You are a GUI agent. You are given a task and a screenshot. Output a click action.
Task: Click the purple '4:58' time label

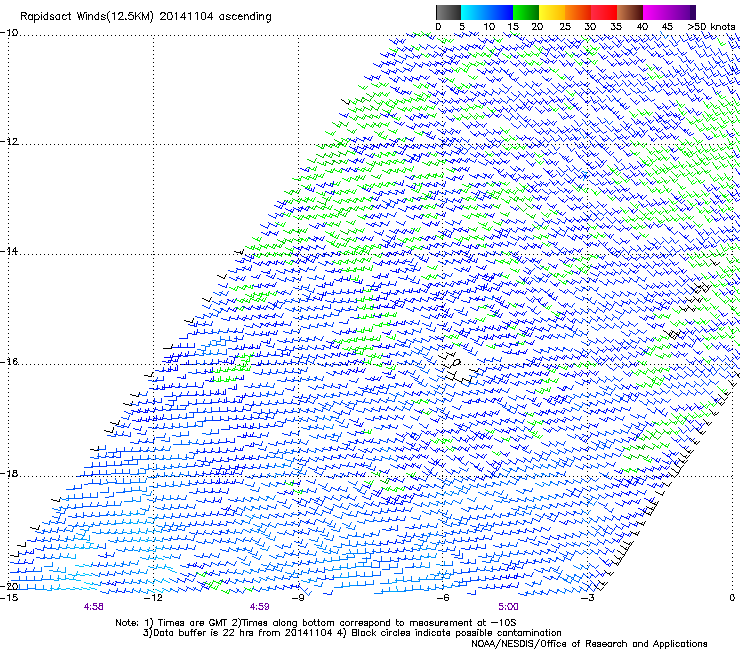tap(93, 607)
